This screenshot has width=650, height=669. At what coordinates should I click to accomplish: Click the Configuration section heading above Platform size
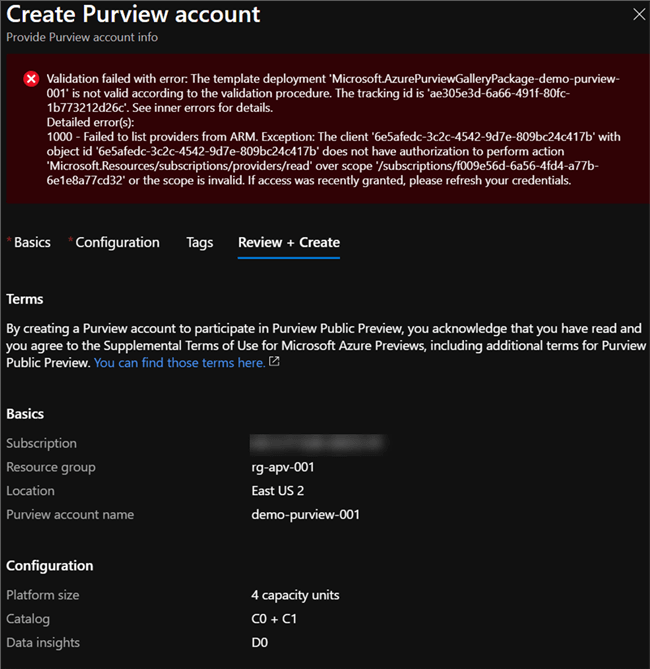(x=50, y=565)
